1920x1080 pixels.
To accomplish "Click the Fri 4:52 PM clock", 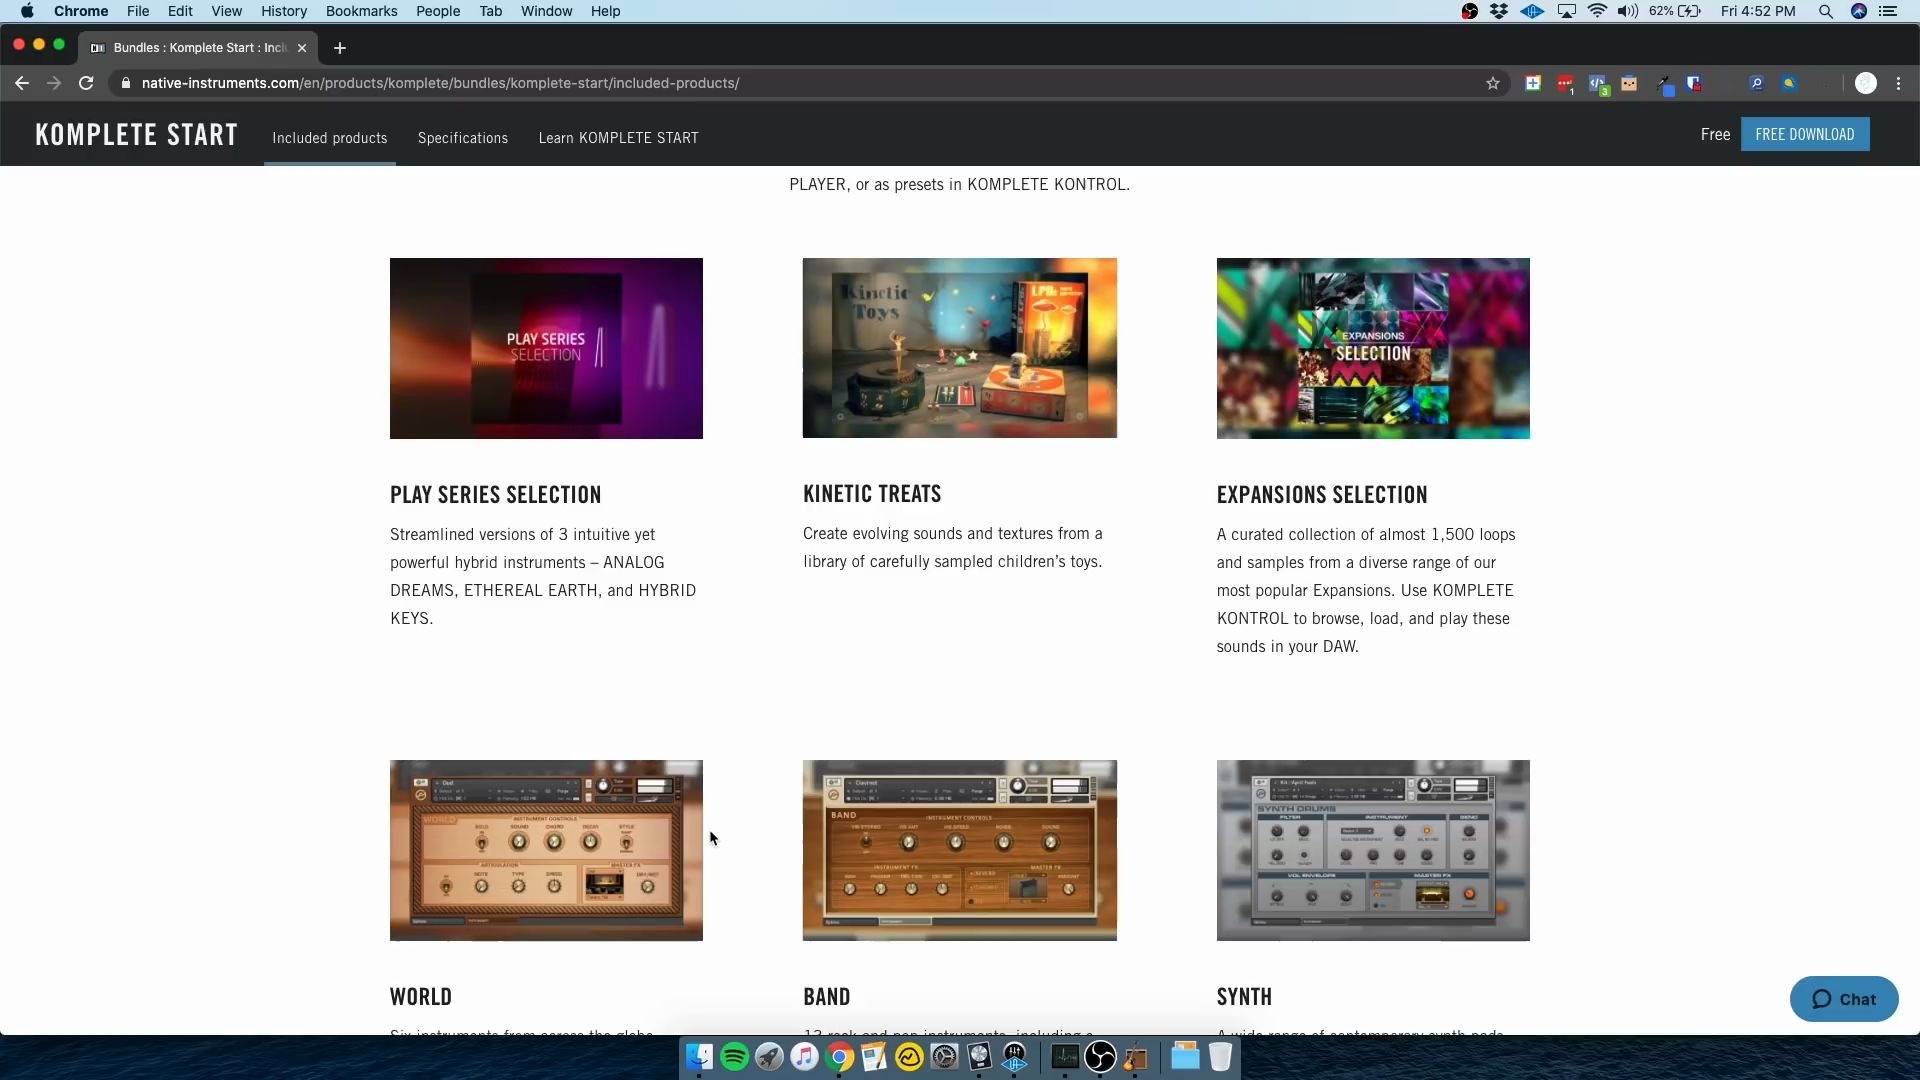I will tap(1758, 11).
